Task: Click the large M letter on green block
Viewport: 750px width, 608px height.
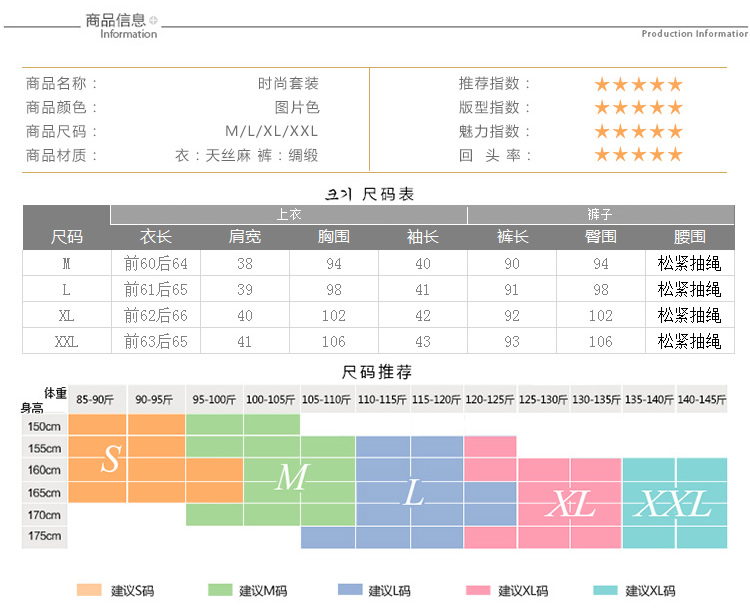Action: click(x=292, y=478)
